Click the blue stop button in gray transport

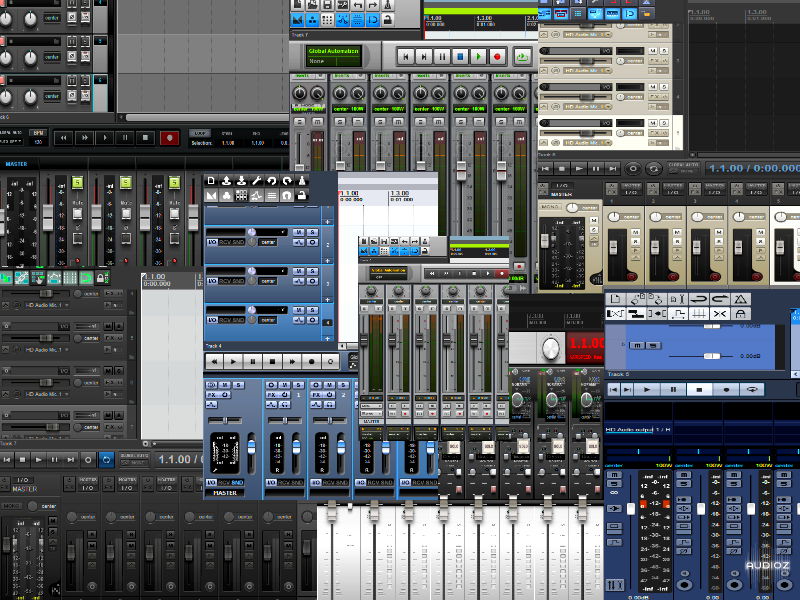tap(459, 57)
